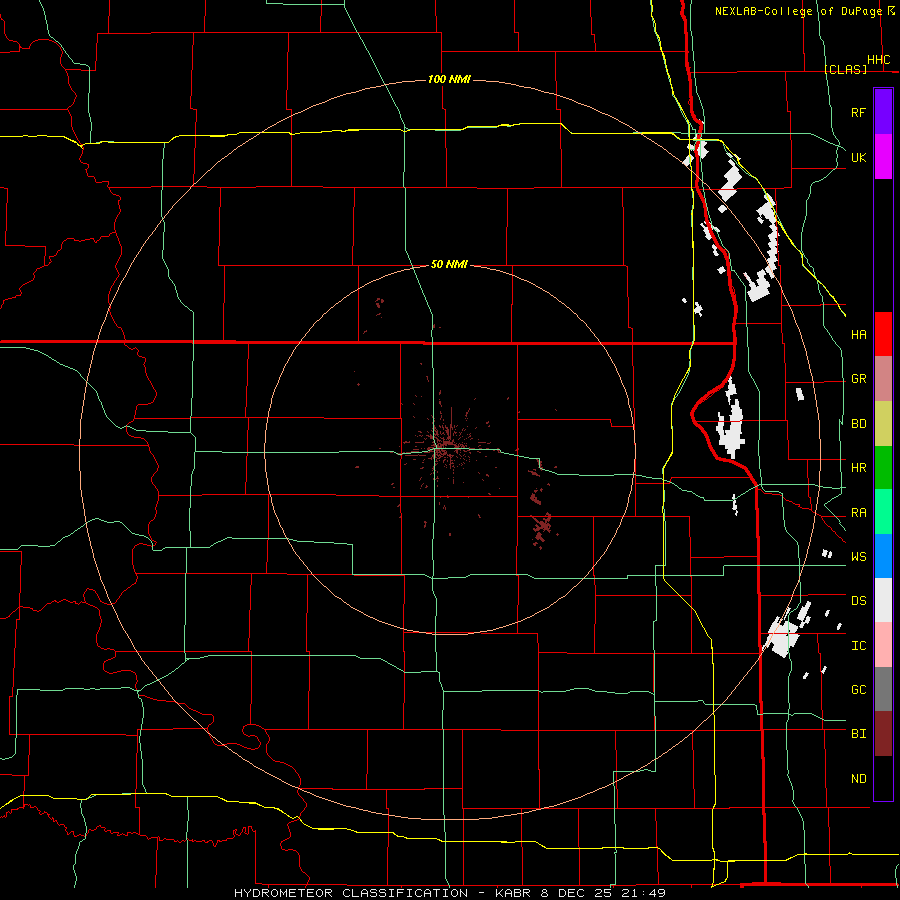Image resolution: width=900 pixels, height=900 pixels.
Task: Click the [CLAS] units label
Action: (845, 69)
